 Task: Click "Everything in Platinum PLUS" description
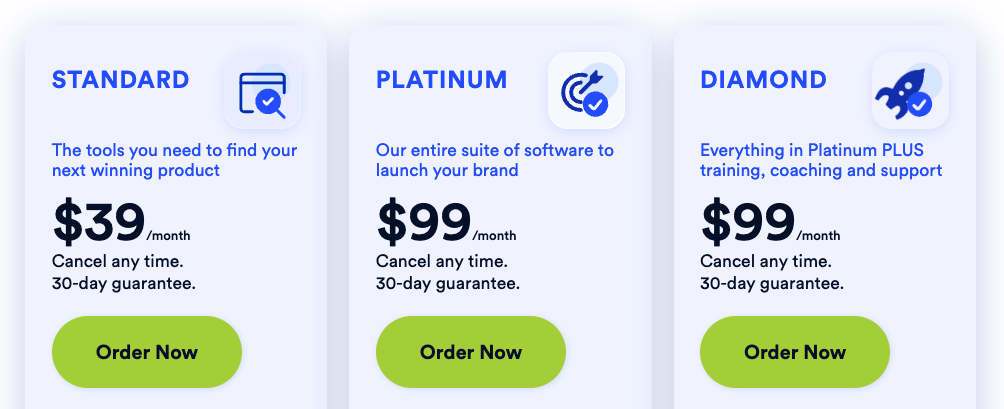pos(820,160)
